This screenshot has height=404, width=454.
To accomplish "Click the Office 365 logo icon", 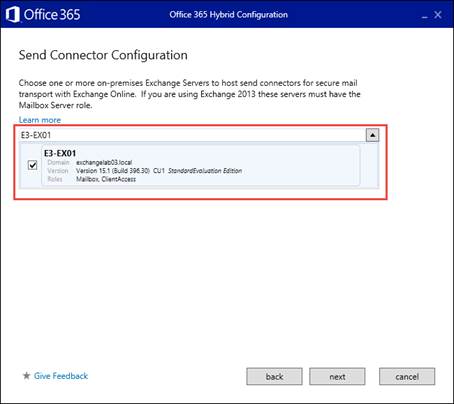I will tap(13, 15).
